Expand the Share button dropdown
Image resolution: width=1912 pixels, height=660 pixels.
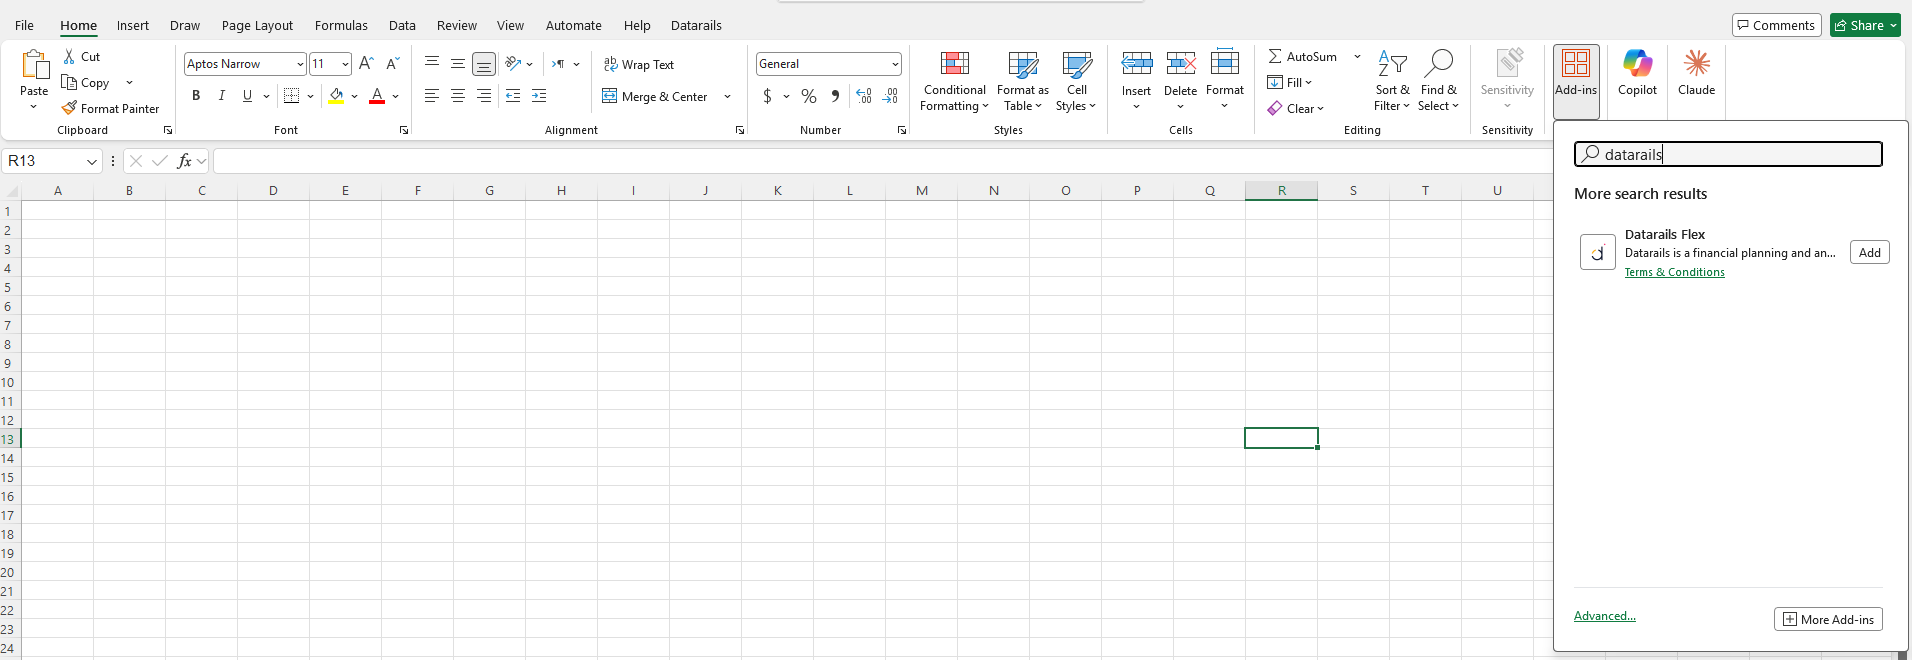pos(1893,25)
